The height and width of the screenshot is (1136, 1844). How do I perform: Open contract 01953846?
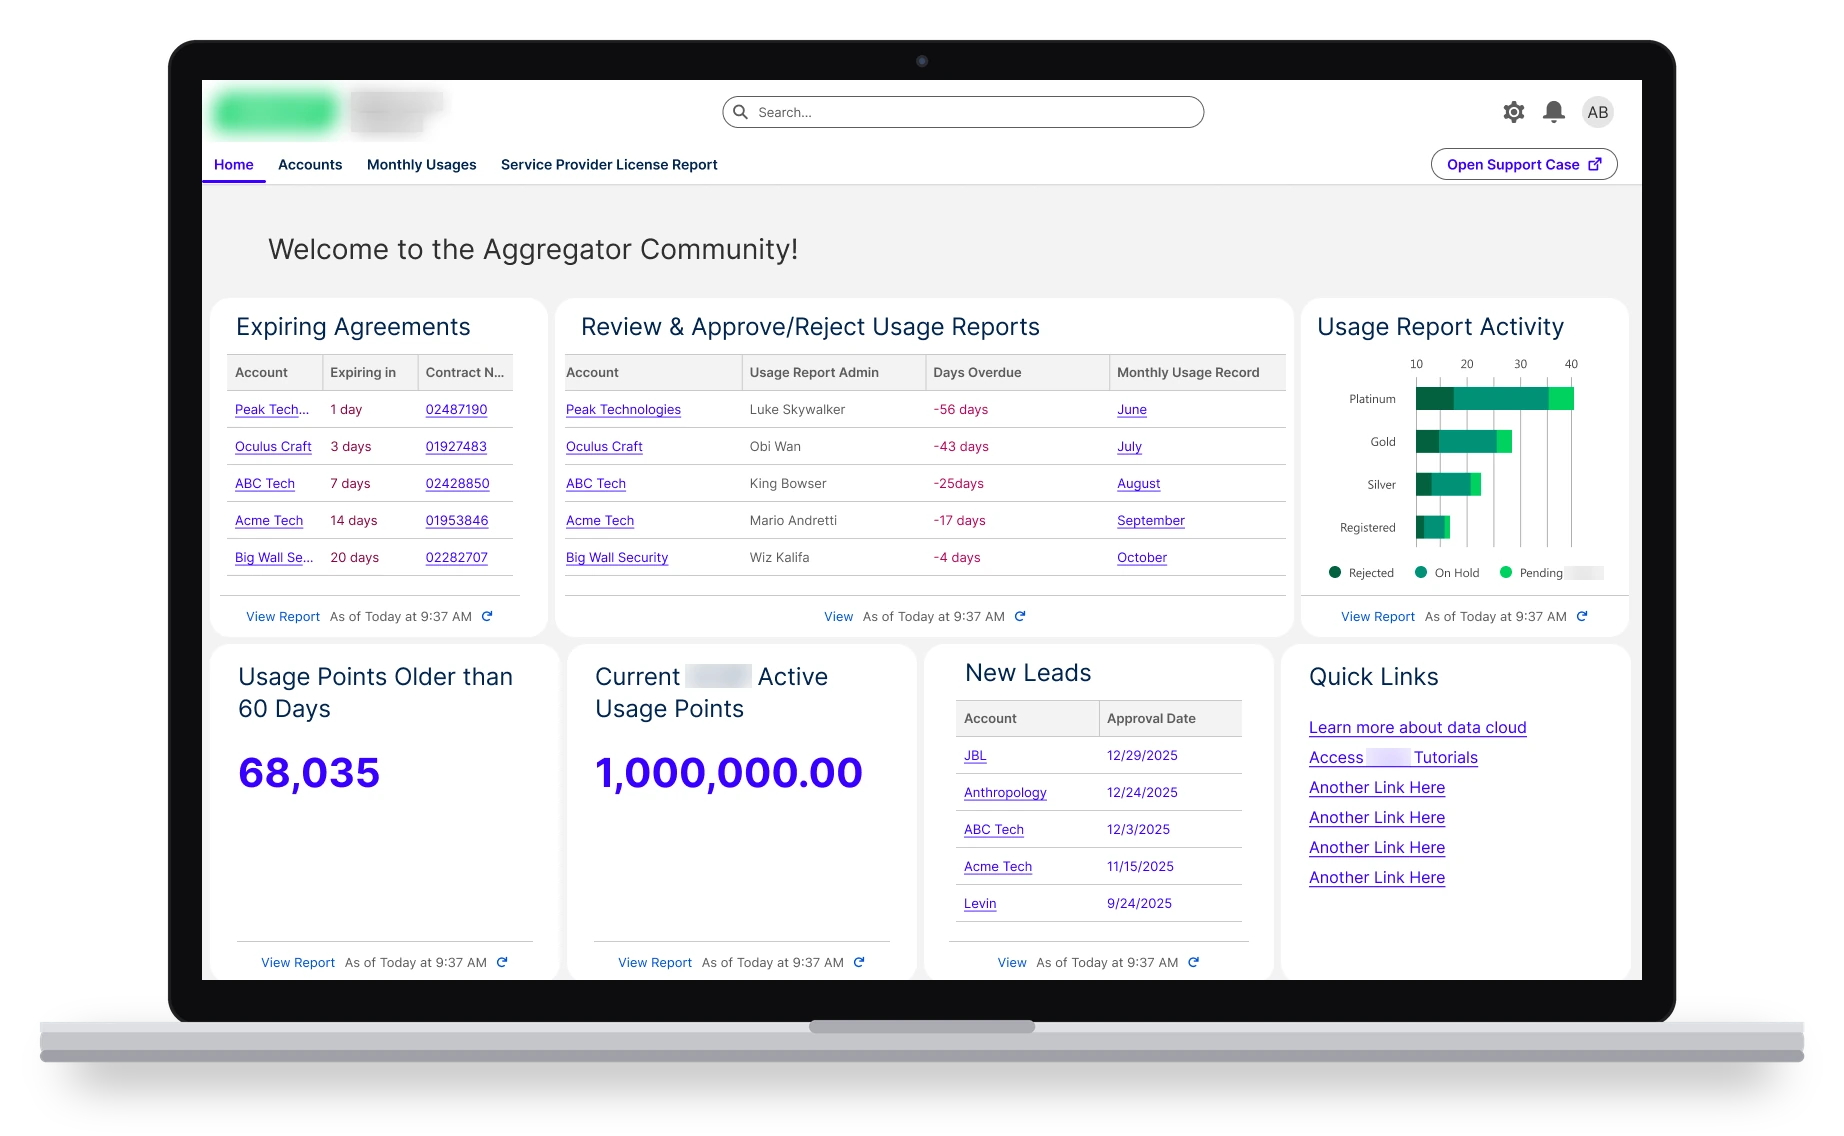pyautogui.click(x=457, y=520)
